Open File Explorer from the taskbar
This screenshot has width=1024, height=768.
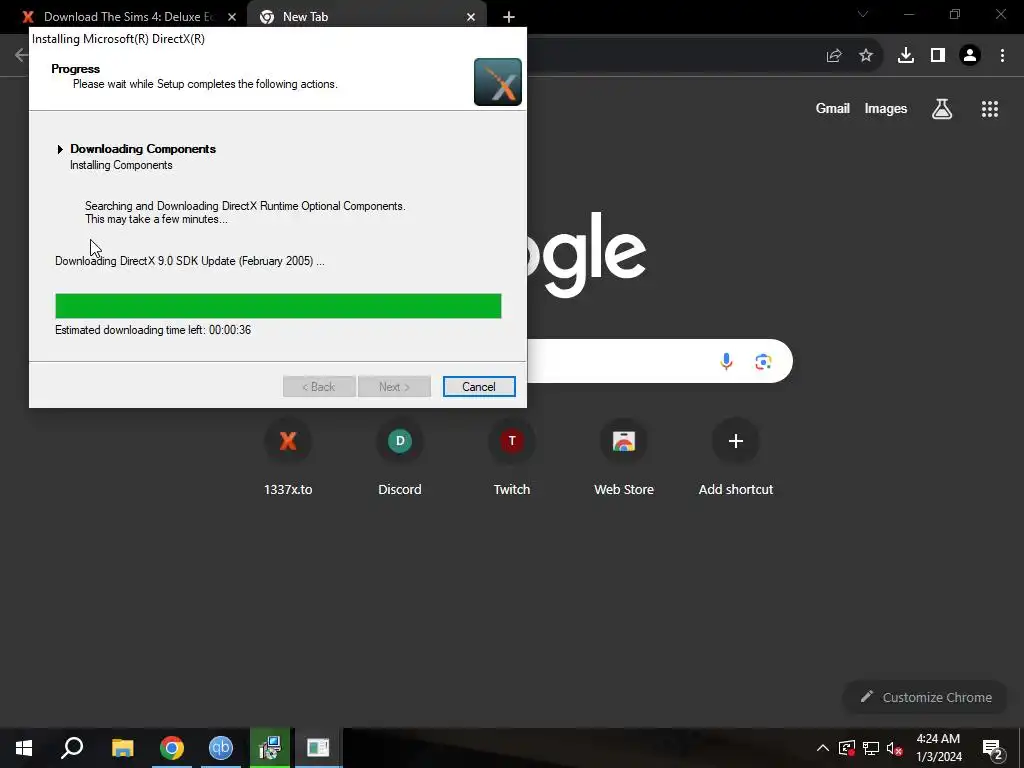pos(122,748)
